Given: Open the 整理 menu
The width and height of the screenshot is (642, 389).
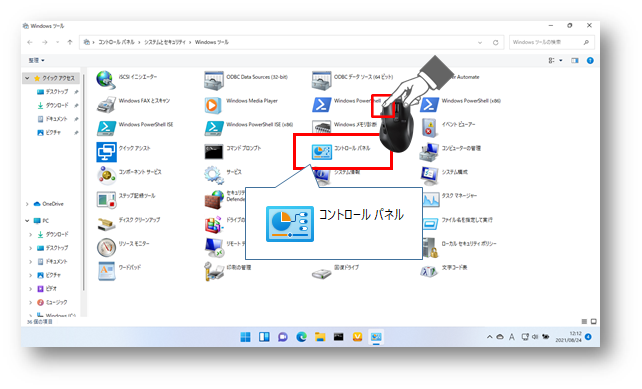Looking at the screenshot, I should point(36,60).
